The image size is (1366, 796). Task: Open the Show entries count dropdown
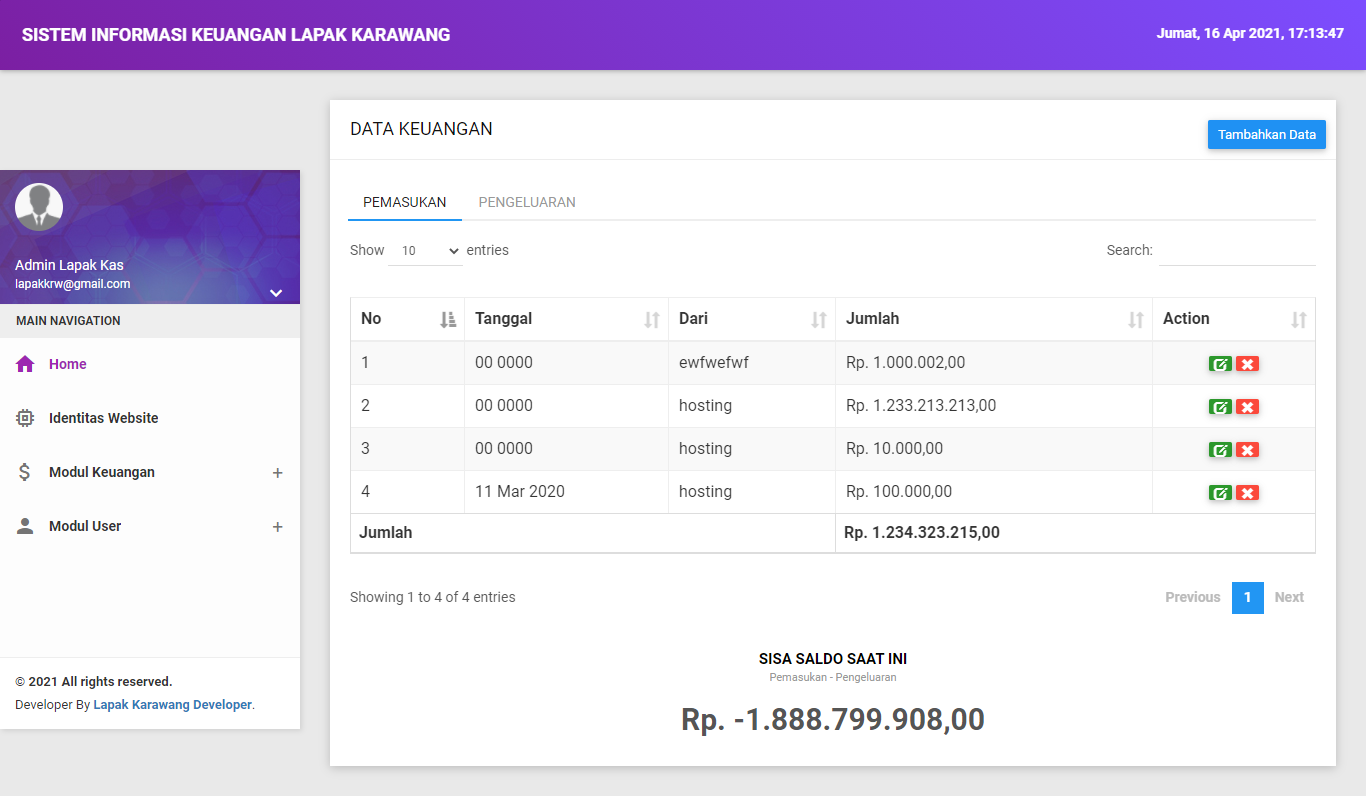[x=426, y=251]
